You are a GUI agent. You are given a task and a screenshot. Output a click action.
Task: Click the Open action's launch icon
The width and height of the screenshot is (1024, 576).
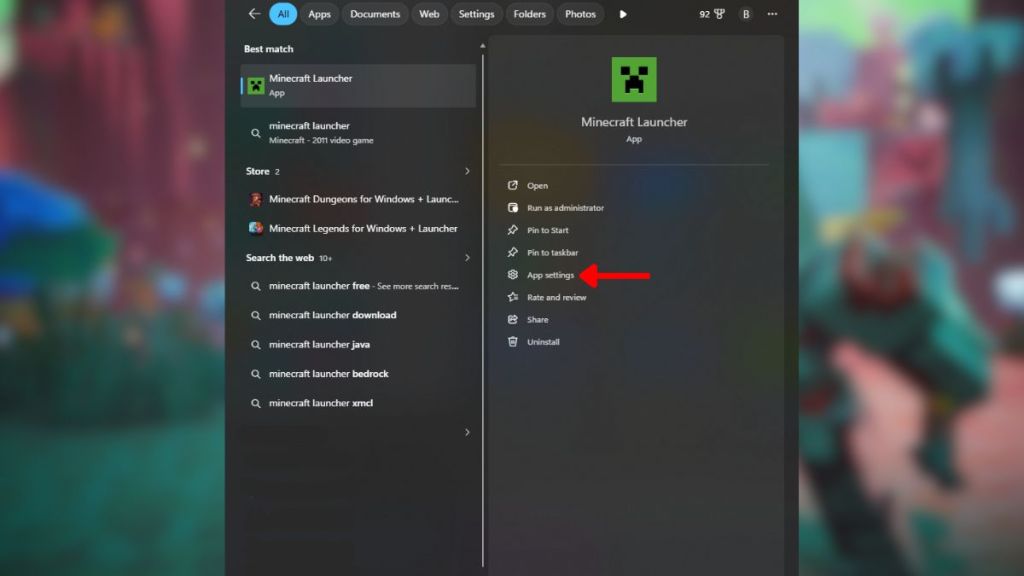pos(513,185)
